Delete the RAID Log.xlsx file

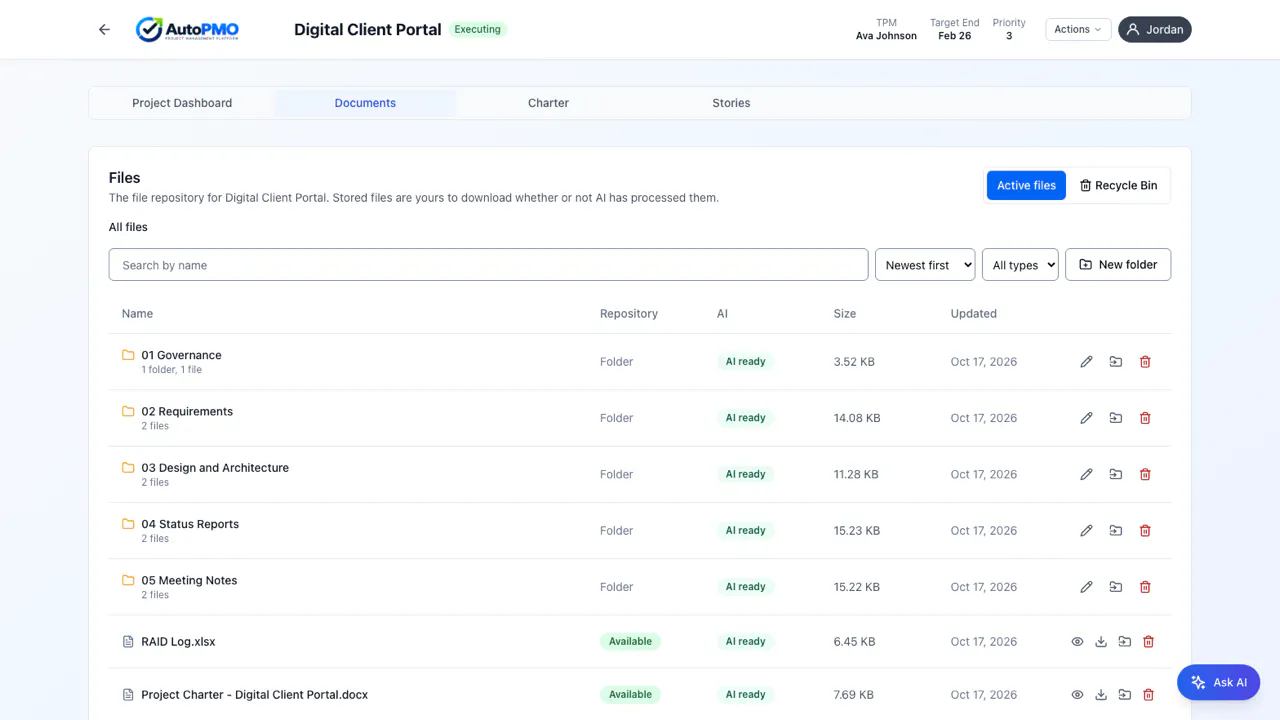[1148, 642]
